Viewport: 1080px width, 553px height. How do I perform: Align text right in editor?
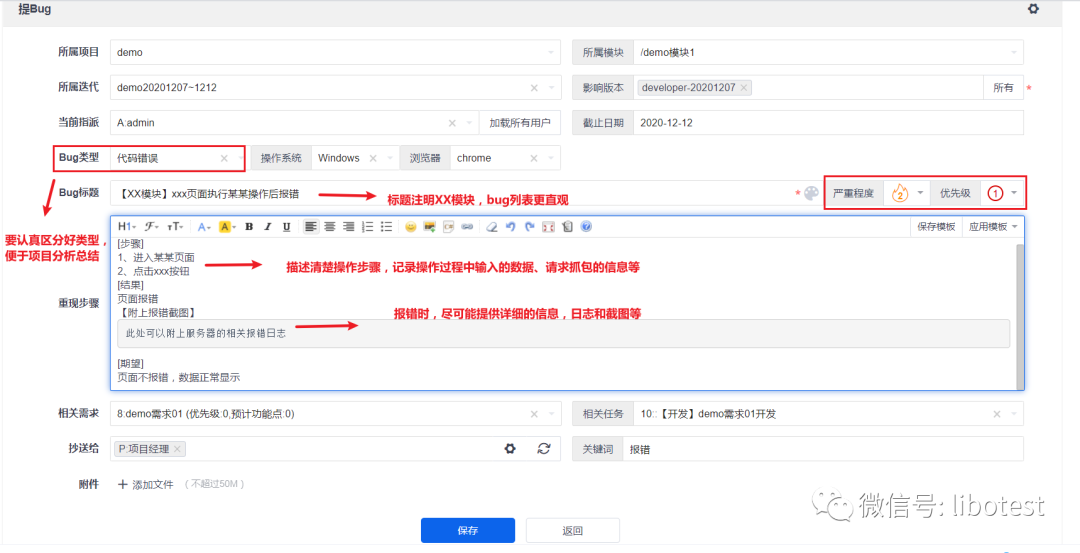click(x=349, y=227)
